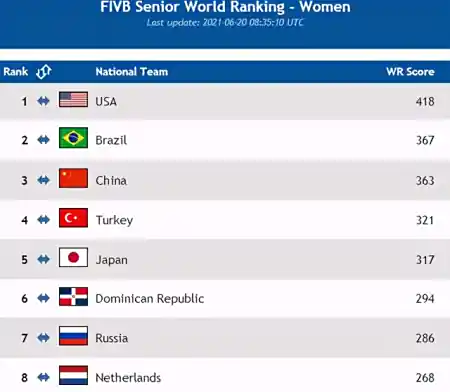The image size is (450, 392).
Task: Sort by the National Team column header
Action: (132, 72)
